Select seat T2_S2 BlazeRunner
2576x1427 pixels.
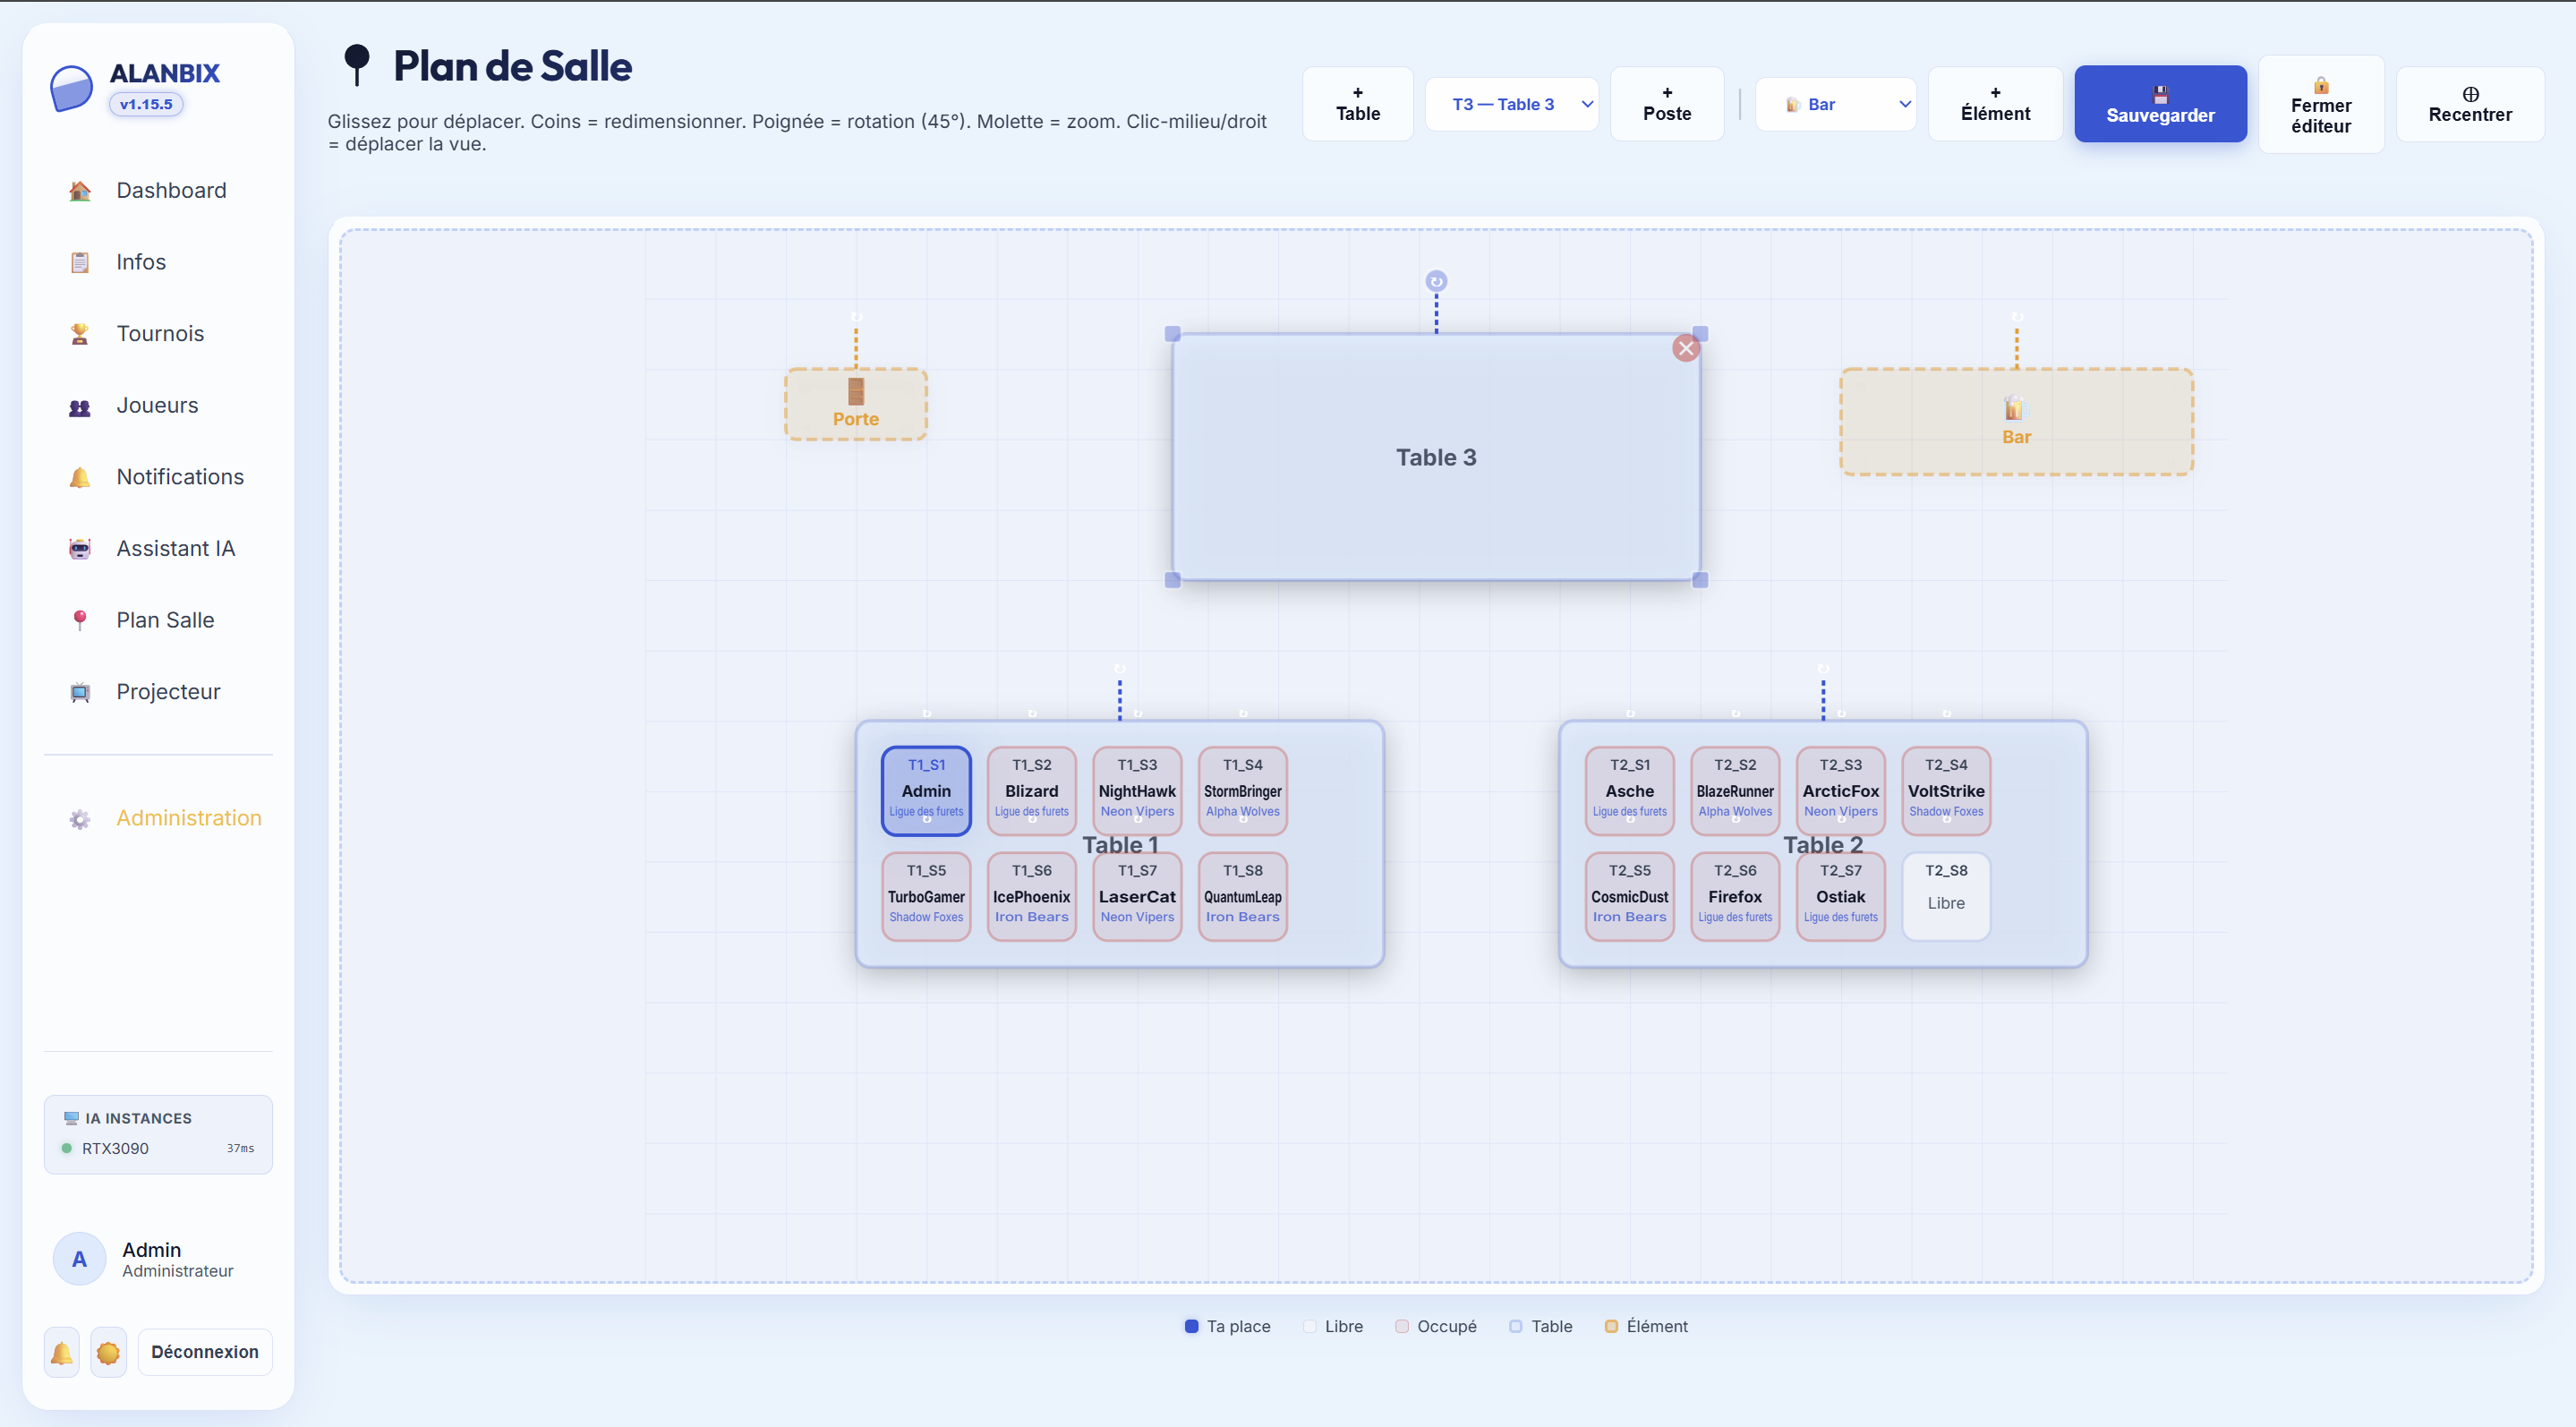1735,790
